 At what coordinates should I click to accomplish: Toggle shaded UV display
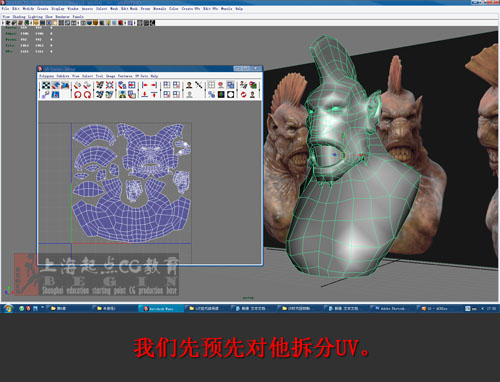click(x=230, y=85)
